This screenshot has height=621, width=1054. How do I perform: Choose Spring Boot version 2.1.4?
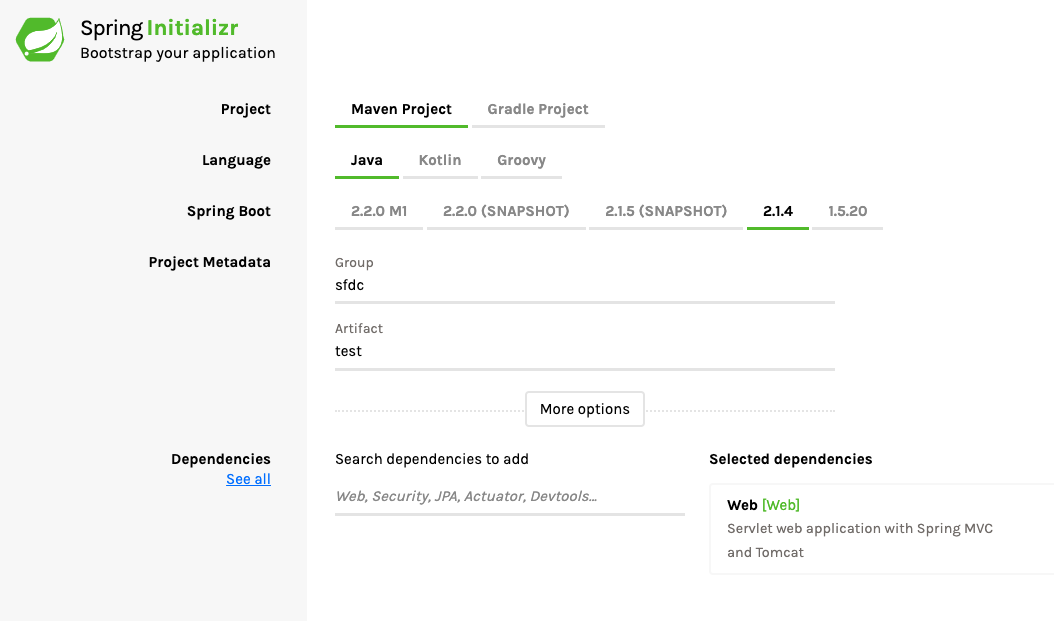click(777, 211)
